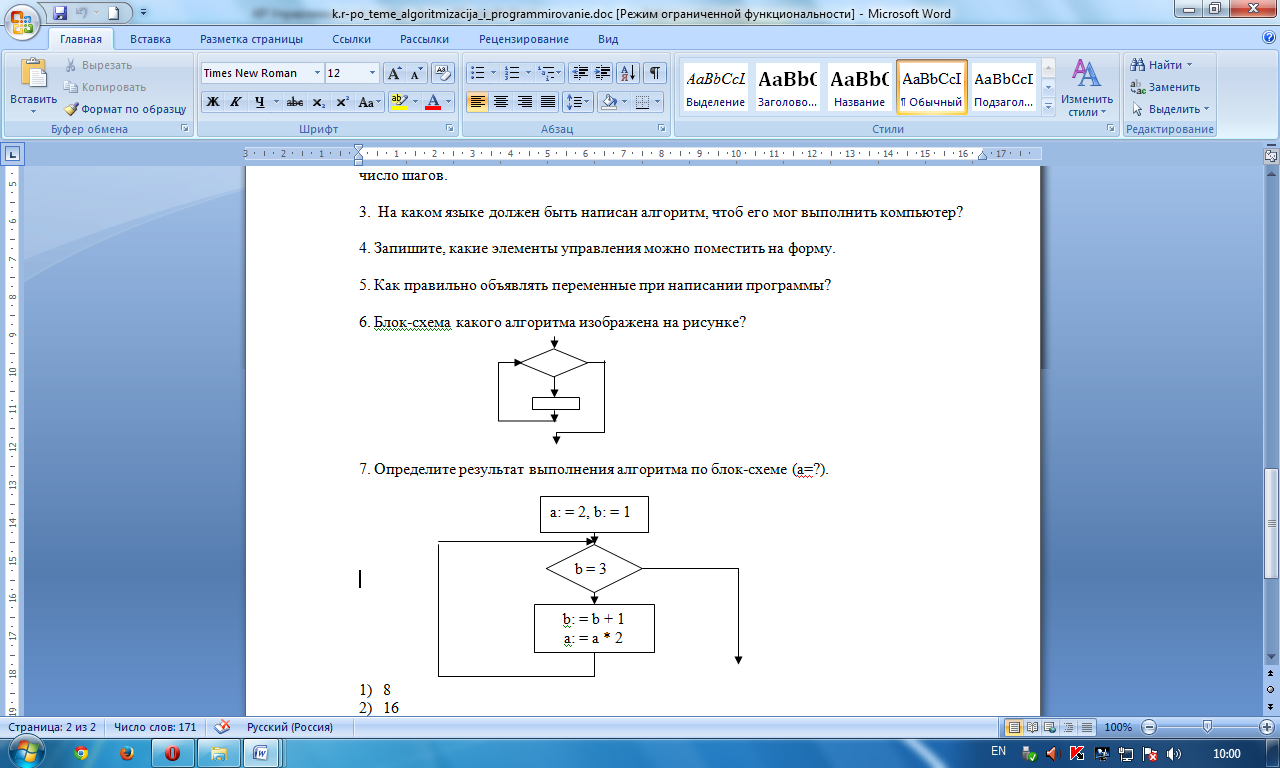Open font dialog launcher
The height and width of the screenshot is (768, 1280).
pos(449,129)
